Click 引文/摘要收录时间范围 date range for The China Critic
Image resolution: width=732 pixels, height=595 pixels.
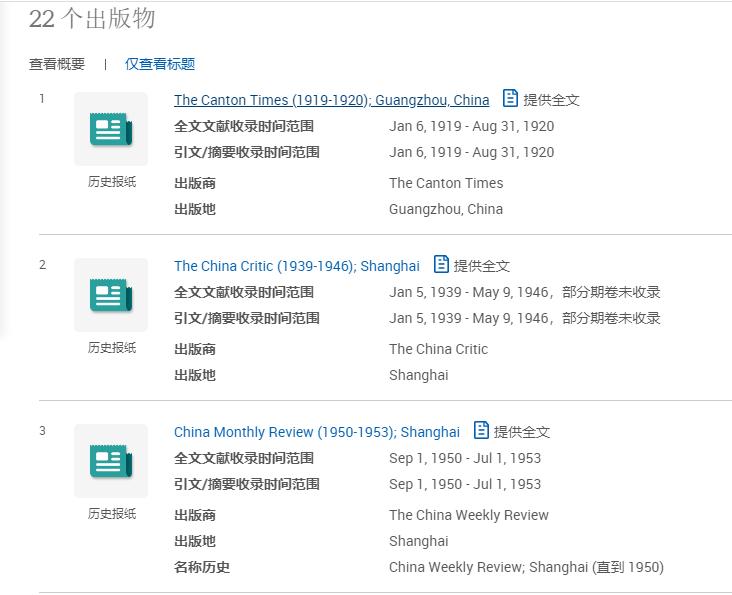(525, 318)
